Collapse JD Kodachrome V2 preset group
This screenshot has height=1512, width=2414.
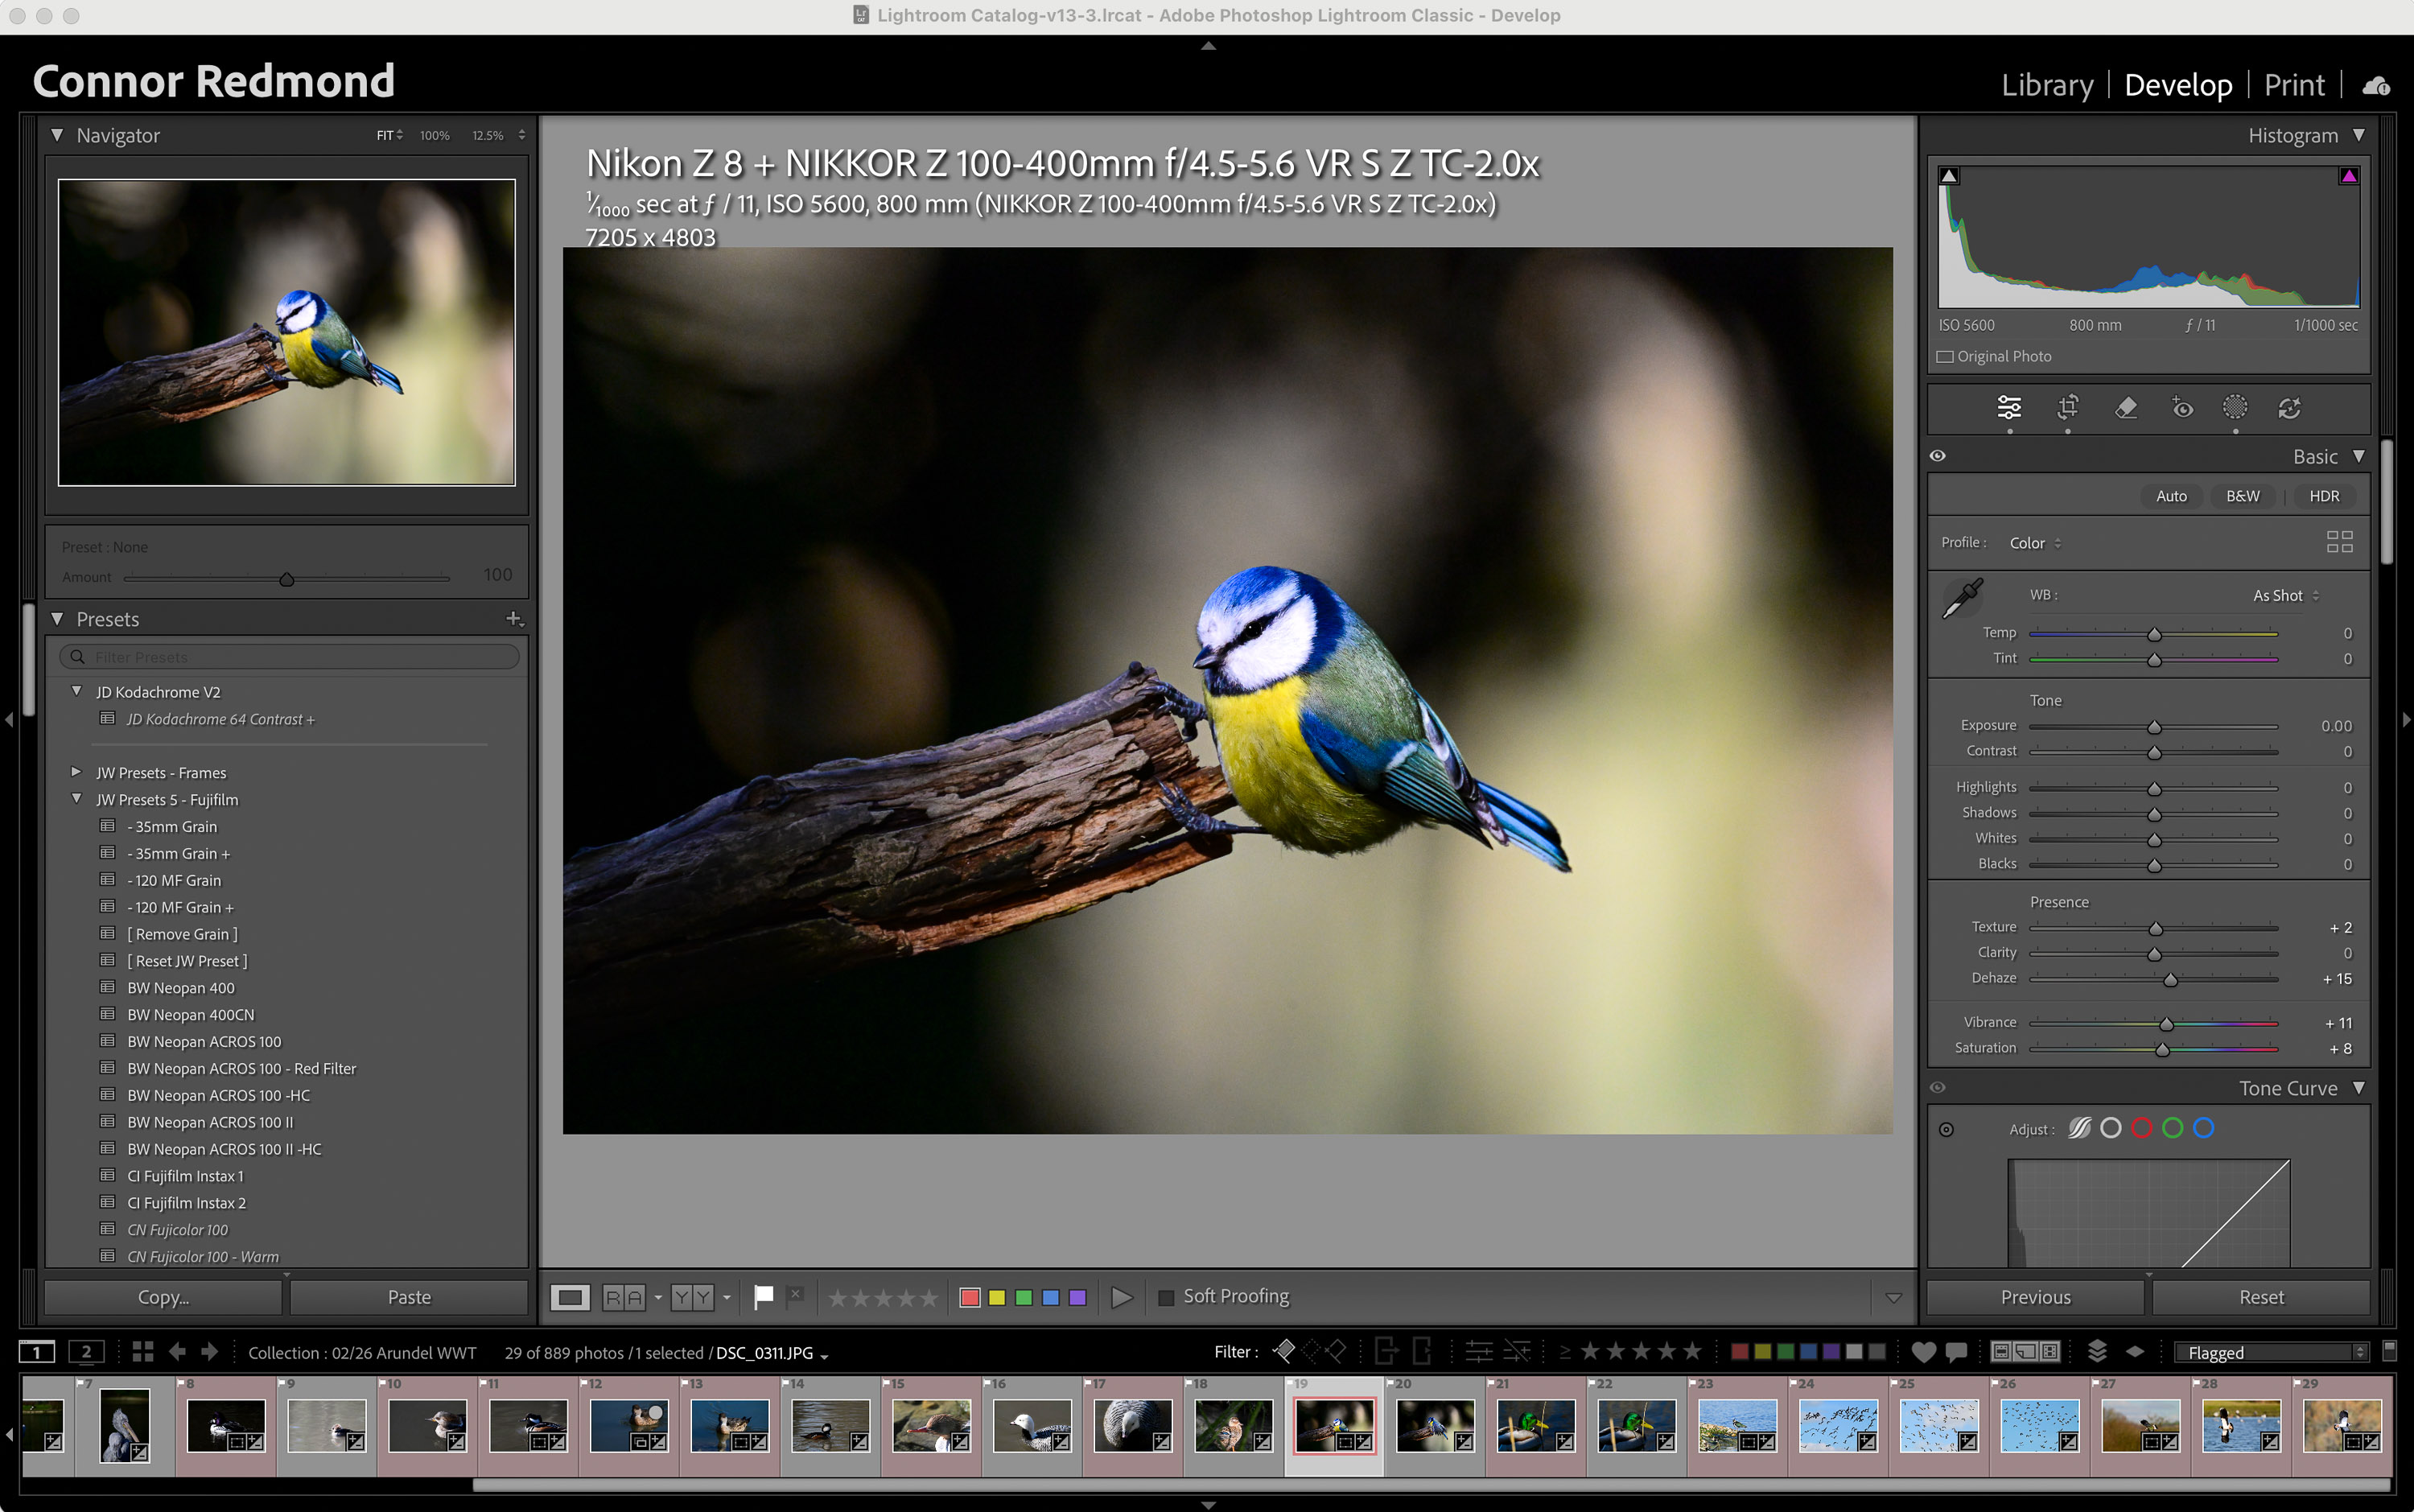coord(76,691)
